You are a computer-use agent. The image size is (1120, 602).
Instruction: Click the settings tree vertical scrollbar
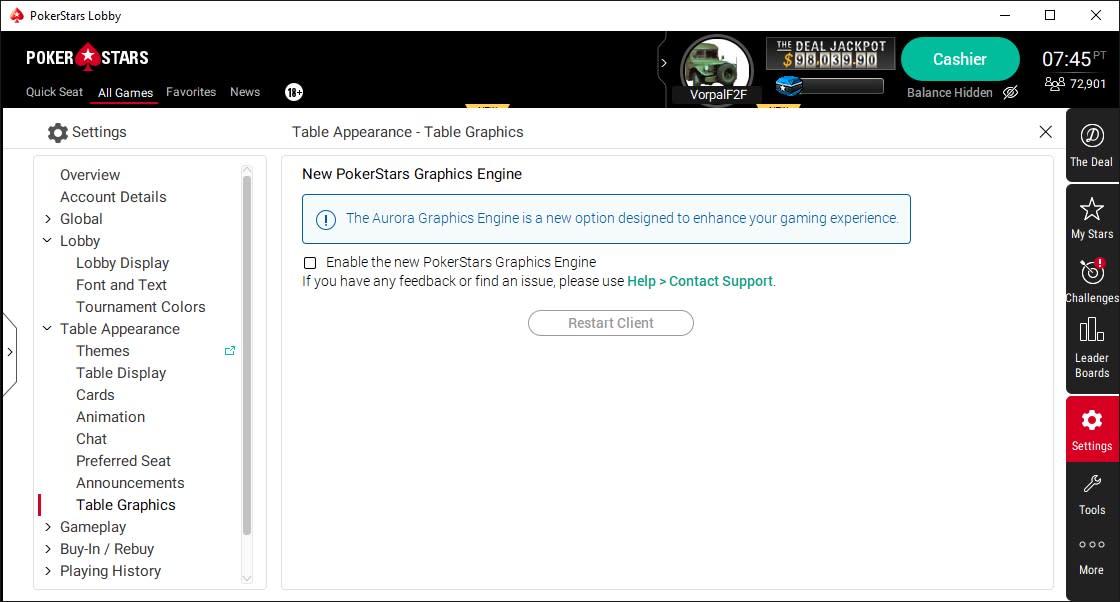247,355
